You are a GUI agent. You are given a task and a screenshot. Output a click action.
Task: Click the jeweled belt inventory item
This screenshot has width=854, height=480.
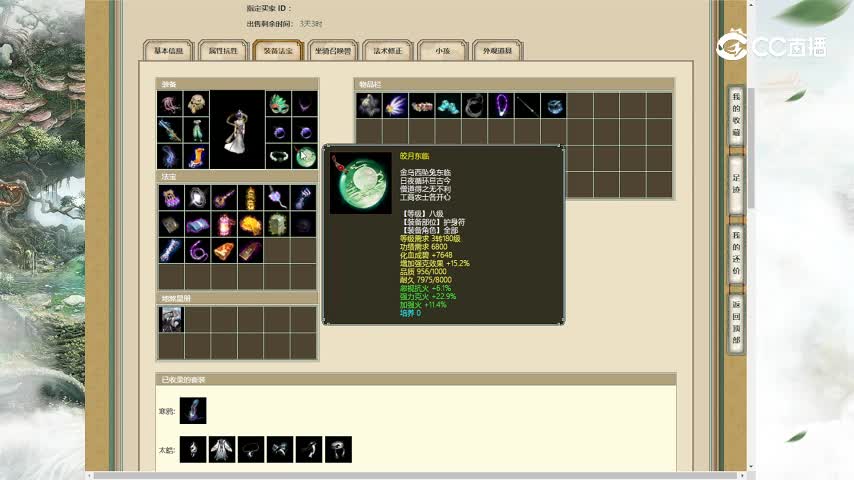pos(422,105)
